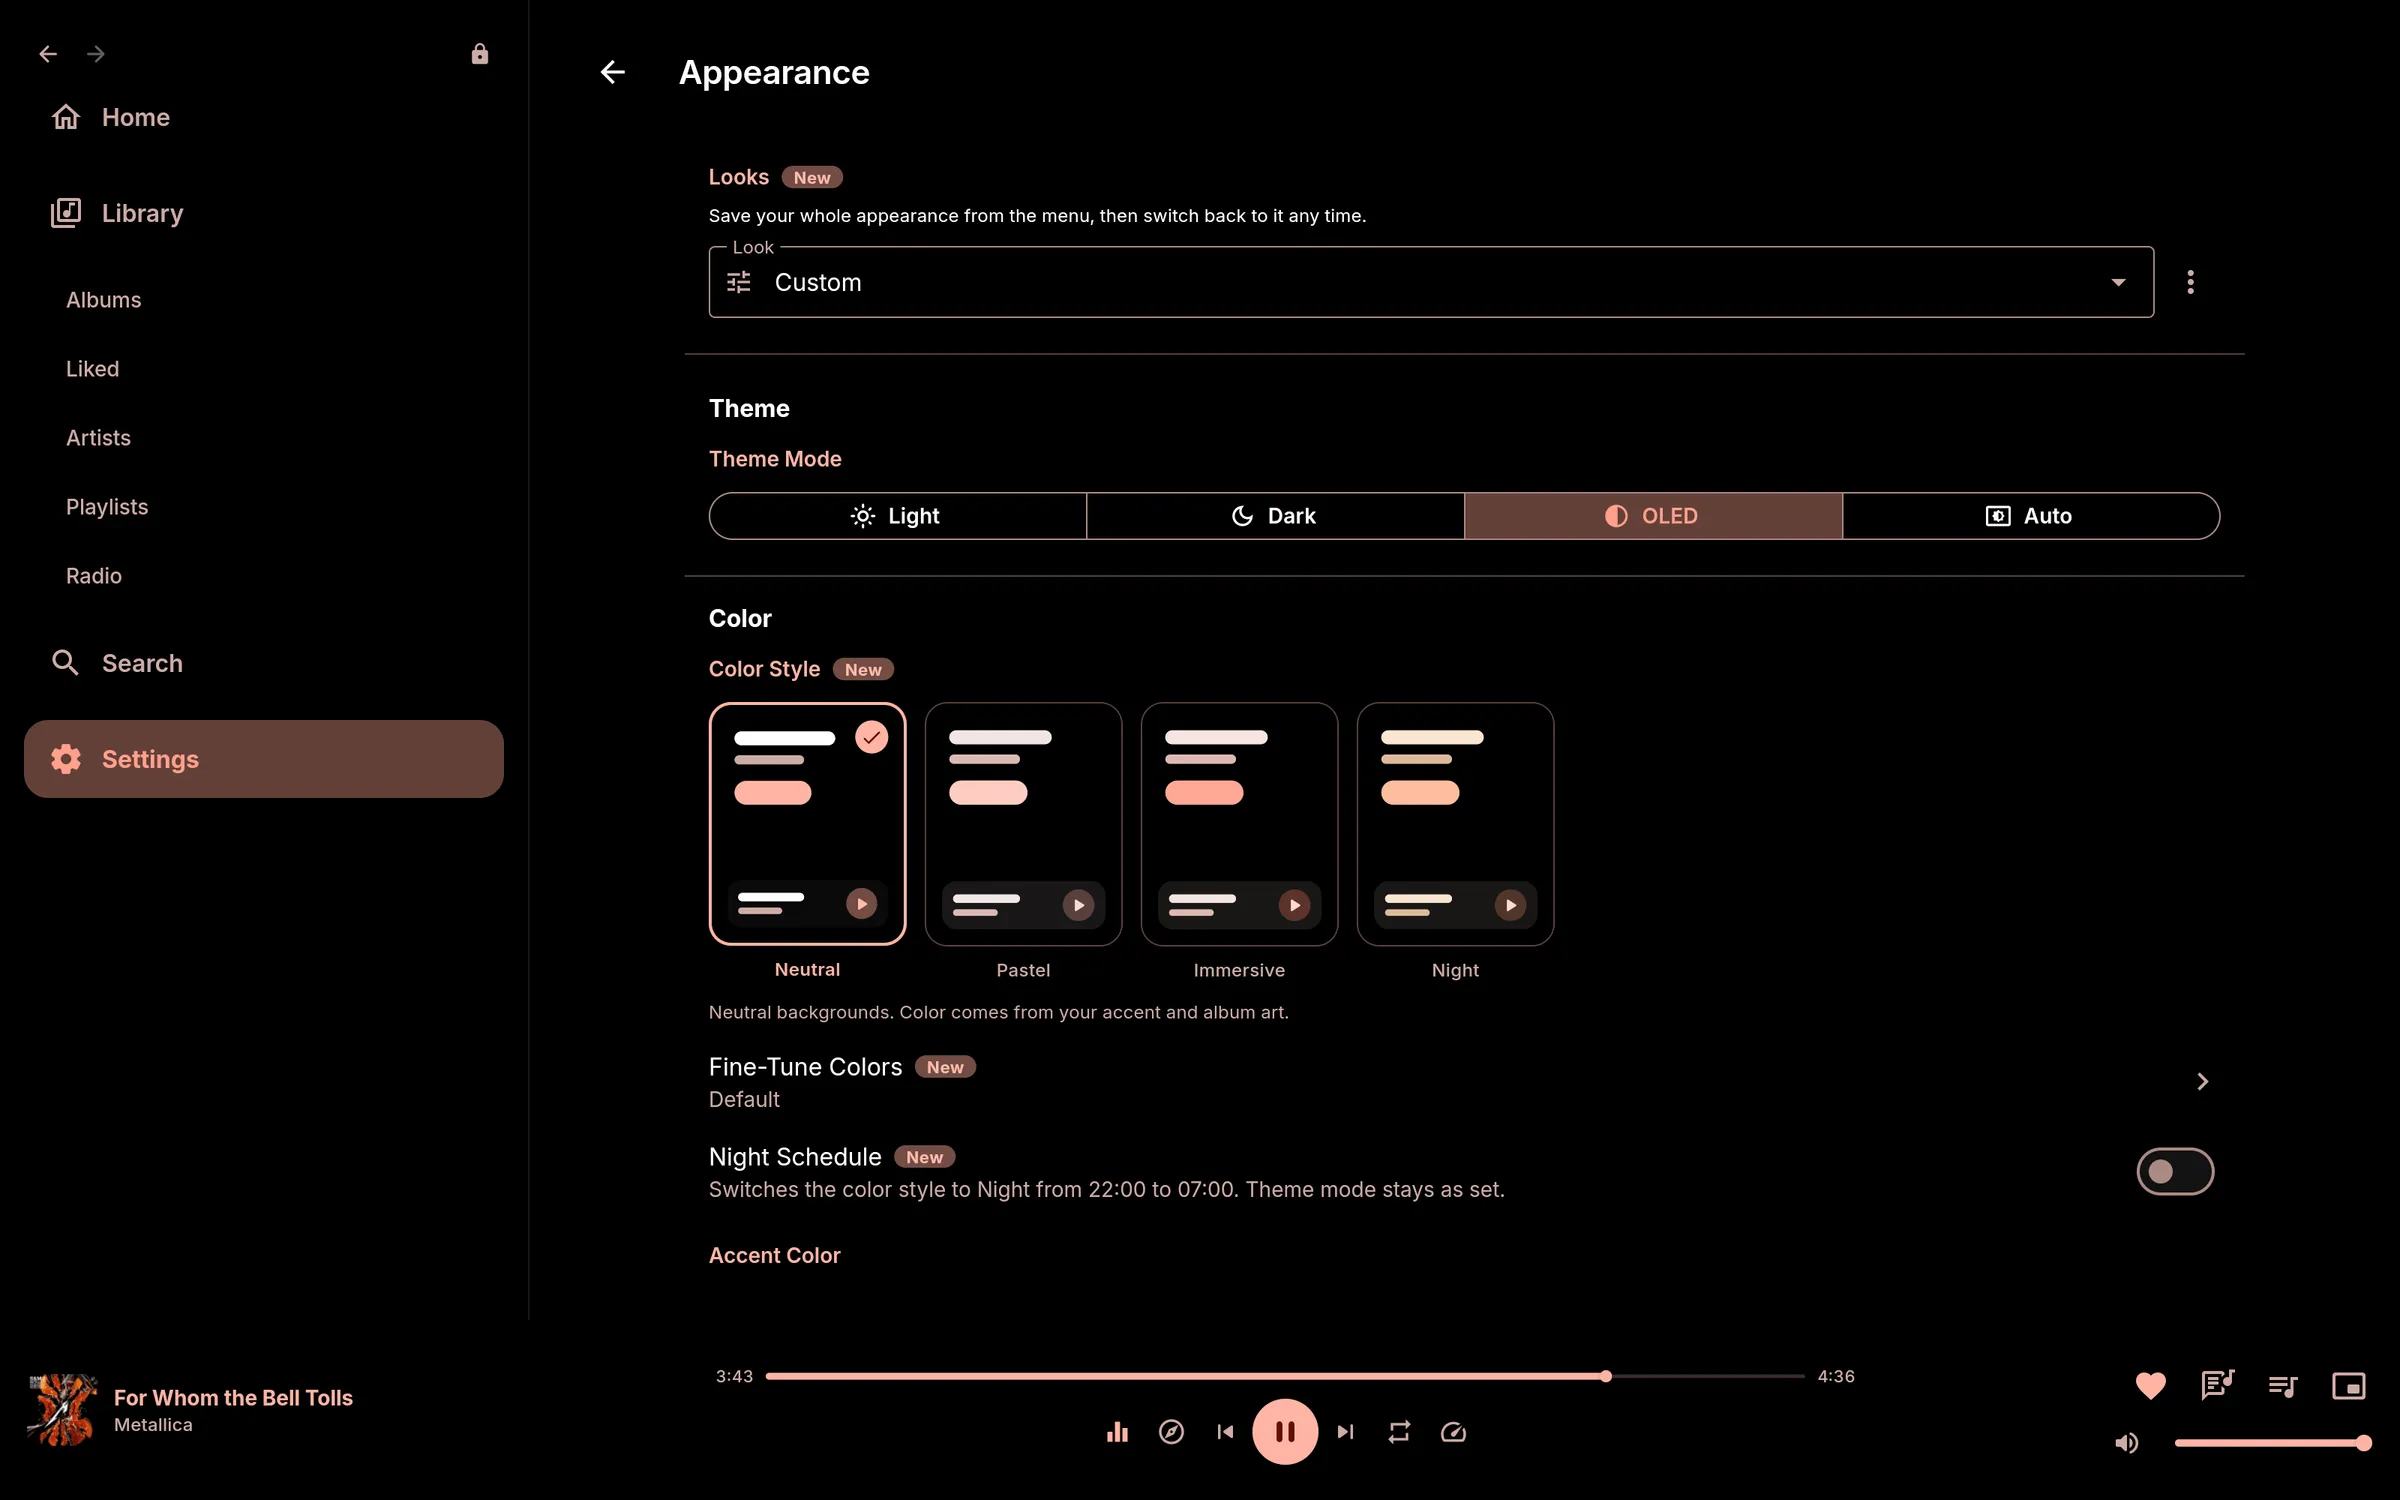Select Dark theme mode

[x=1275, y=516]
